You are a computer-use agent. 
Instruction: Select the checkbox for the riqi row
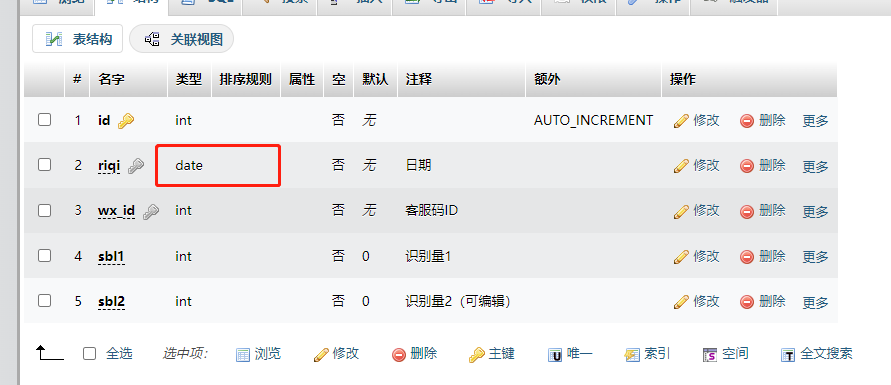pos(44,165)
